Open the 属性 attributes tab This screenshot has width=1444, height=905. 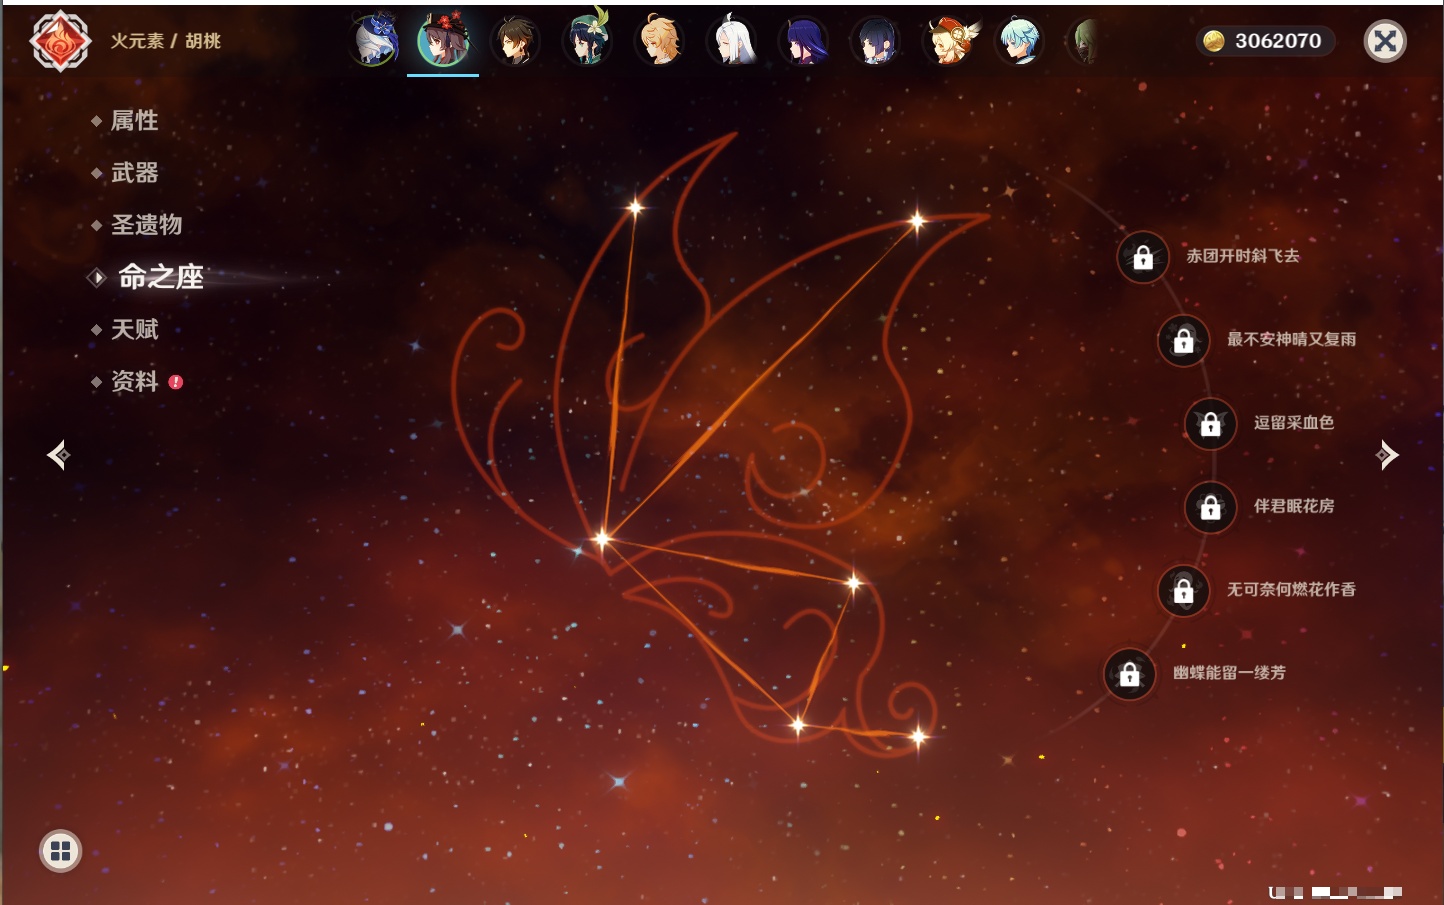[134, 121]
